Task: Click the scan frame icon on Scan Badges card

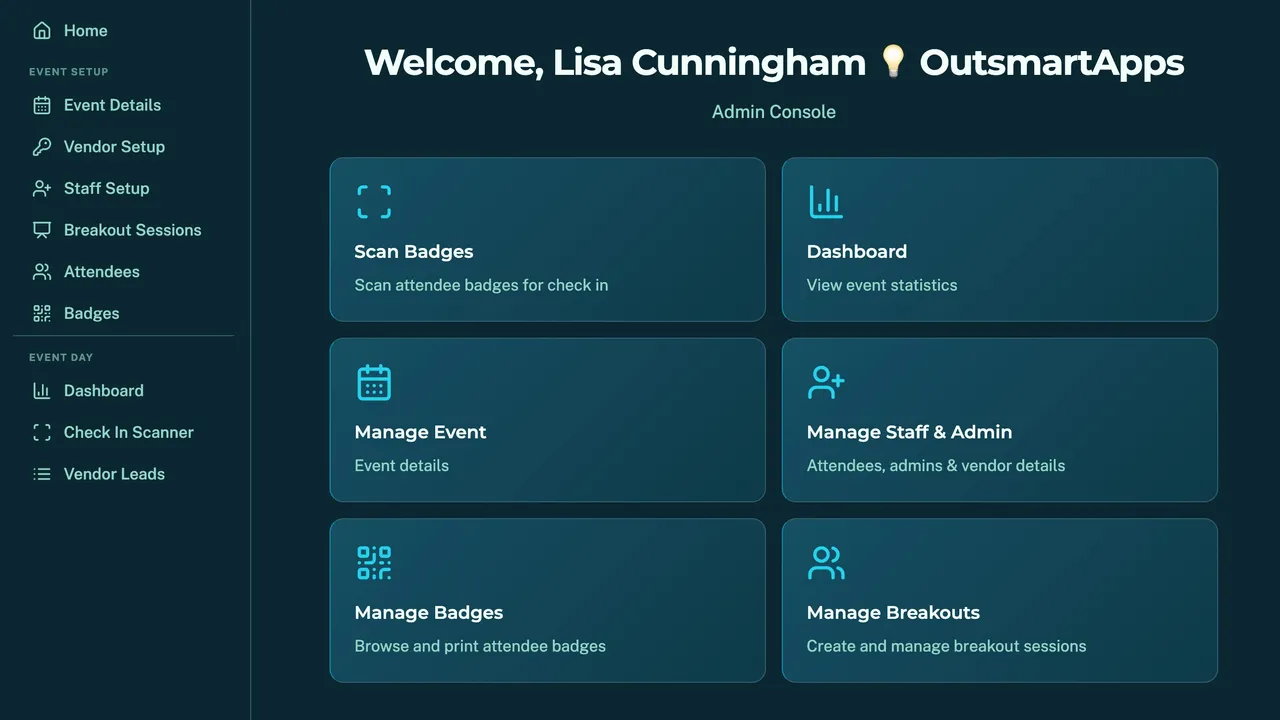Action: tap(374, 202)
